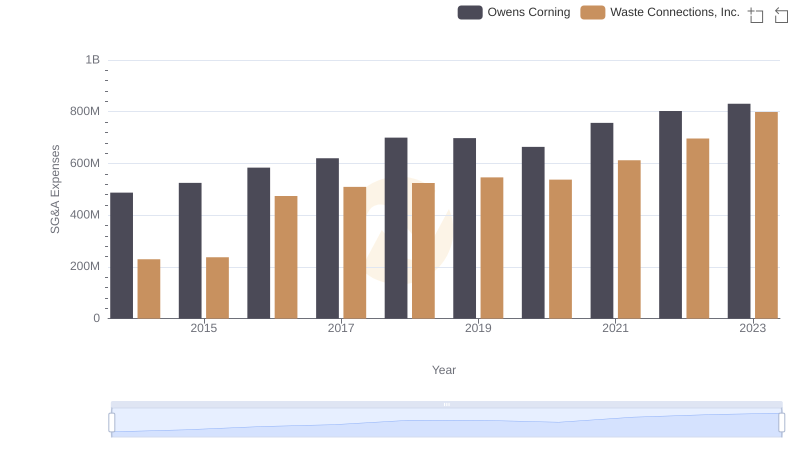The height and width of the screenshot is (461, 800).
Task: Click the 2021 x-axis label
Action: click(x=615, y=328)
